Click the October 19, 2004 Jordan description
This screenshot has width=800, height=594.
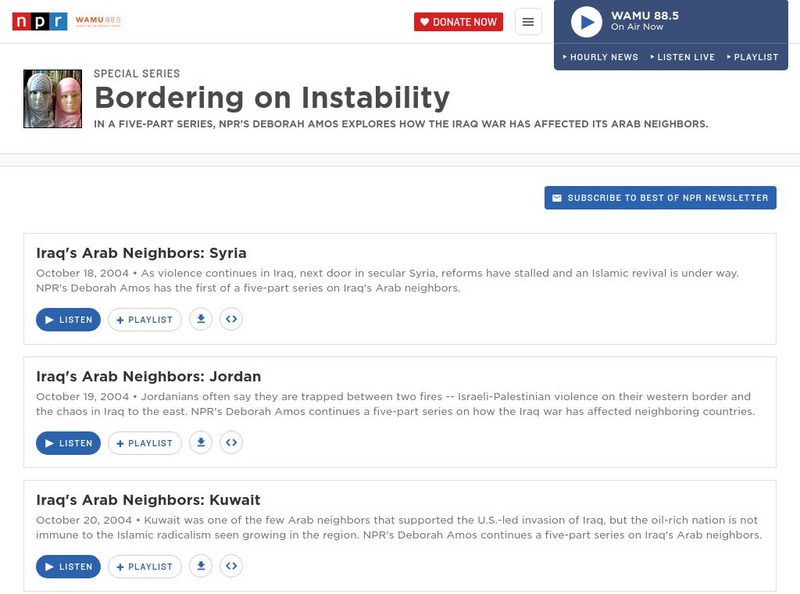click(x=395, y=404)
